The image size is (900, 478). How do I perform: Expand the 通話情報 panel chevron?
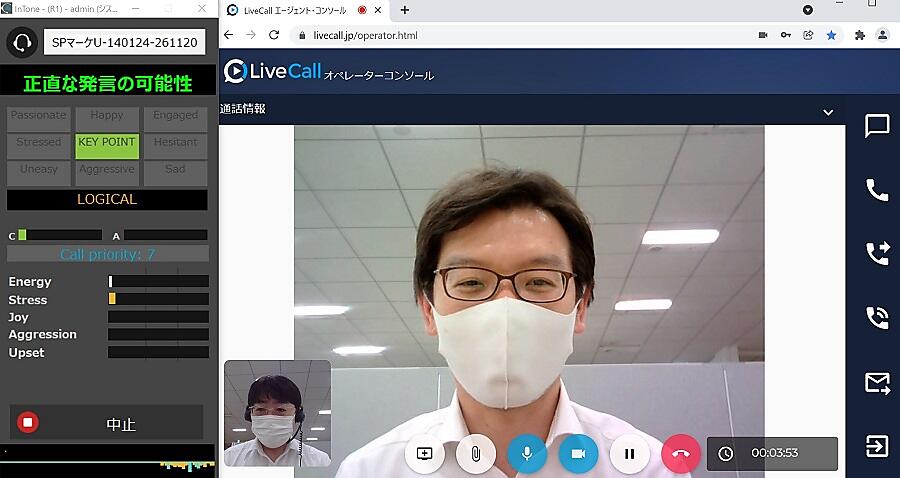(828, 112)
